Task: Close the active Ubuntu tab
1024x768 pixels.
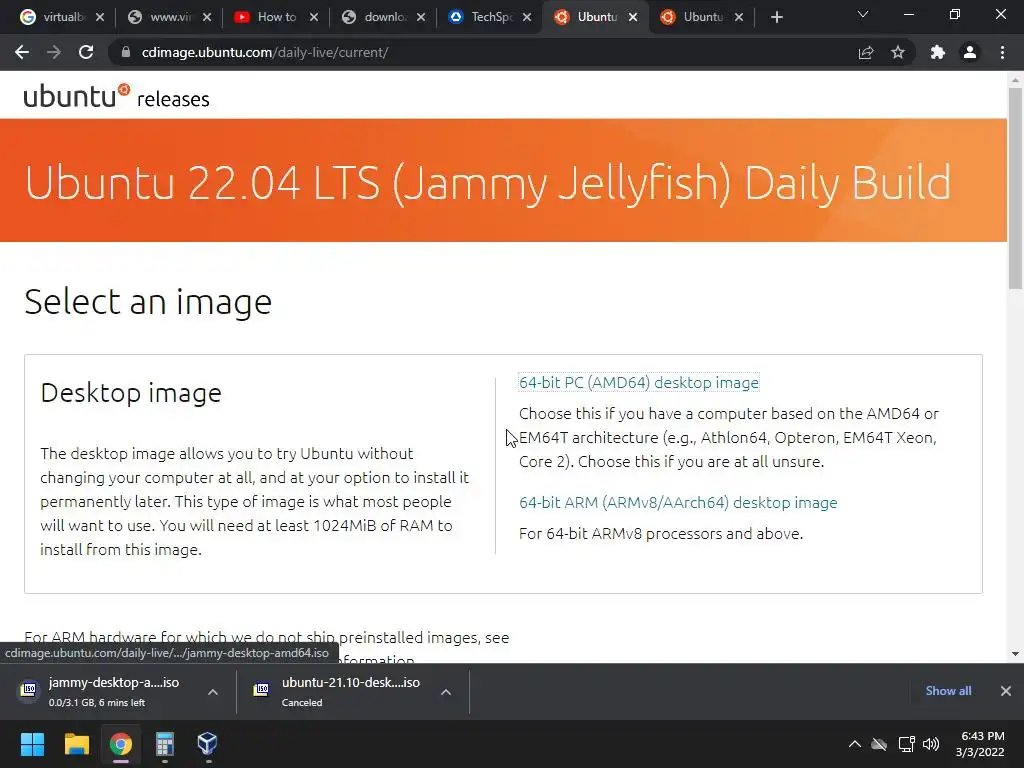Action: (x=633, y=17)
